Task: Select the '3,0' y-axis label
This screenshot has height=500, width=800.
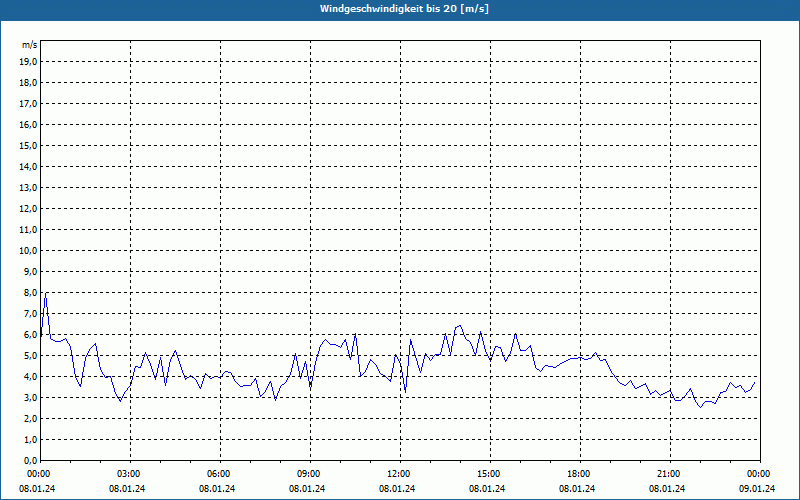Action: pos(30,397)
